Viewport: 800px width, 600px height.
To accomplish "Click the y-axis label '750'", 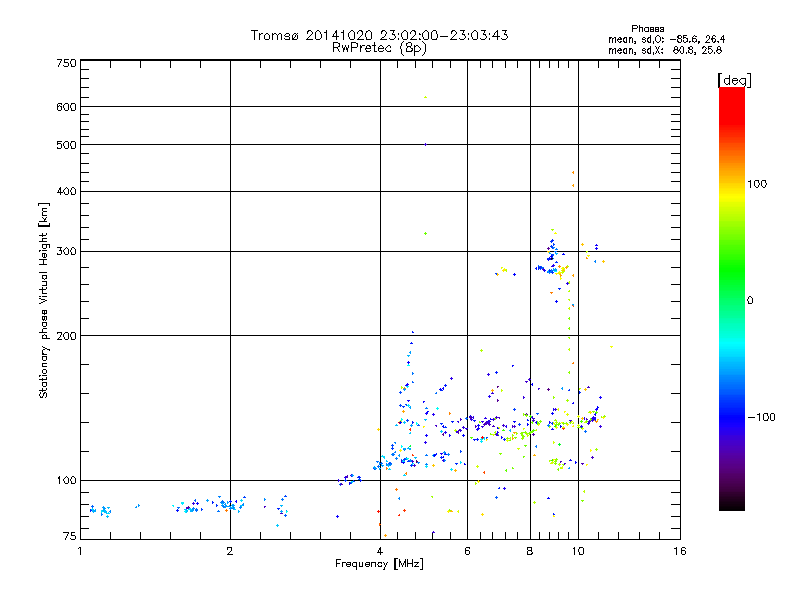I will pyautogui.click(x=66, y=63).
